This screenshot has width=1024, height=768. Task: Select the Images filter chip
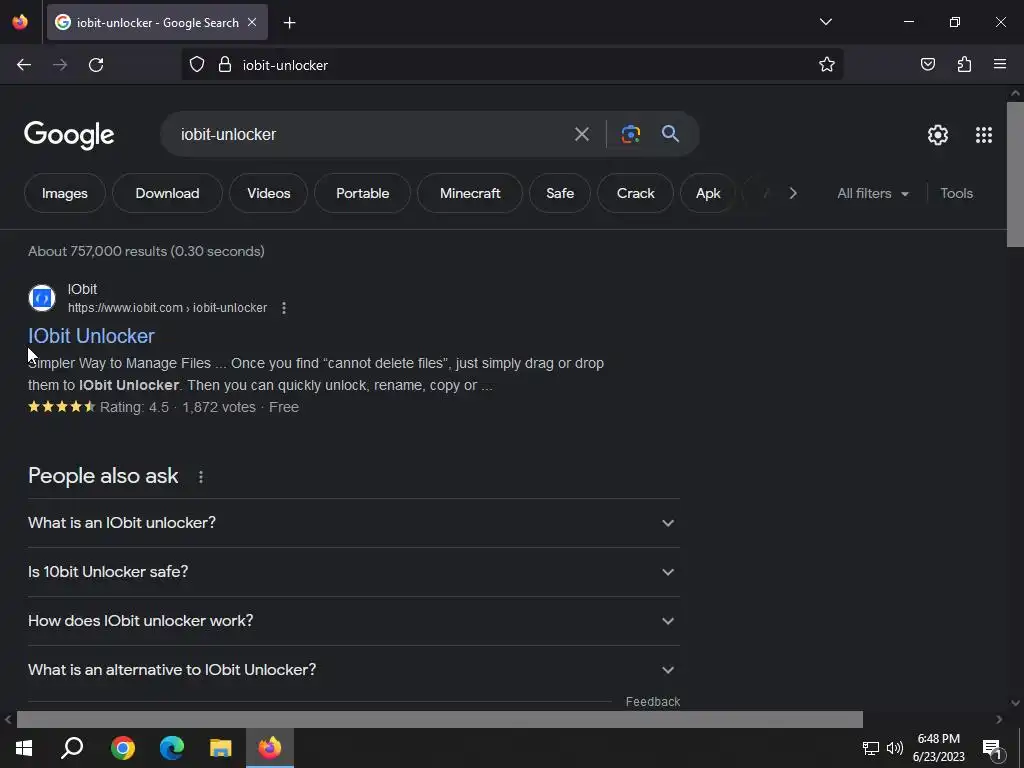[65, 193]
